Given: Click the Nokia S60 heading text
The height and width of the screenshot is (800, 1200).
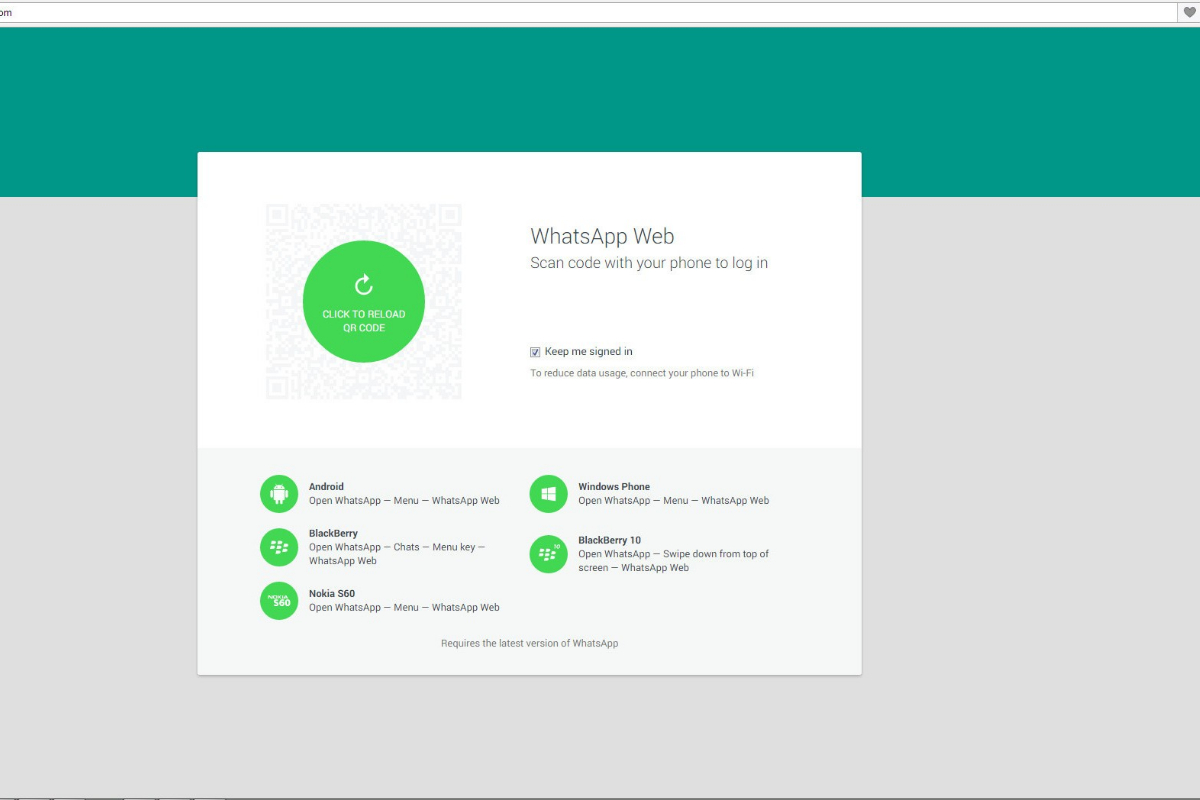Looking at the screenshot, I should pos(331,594).
